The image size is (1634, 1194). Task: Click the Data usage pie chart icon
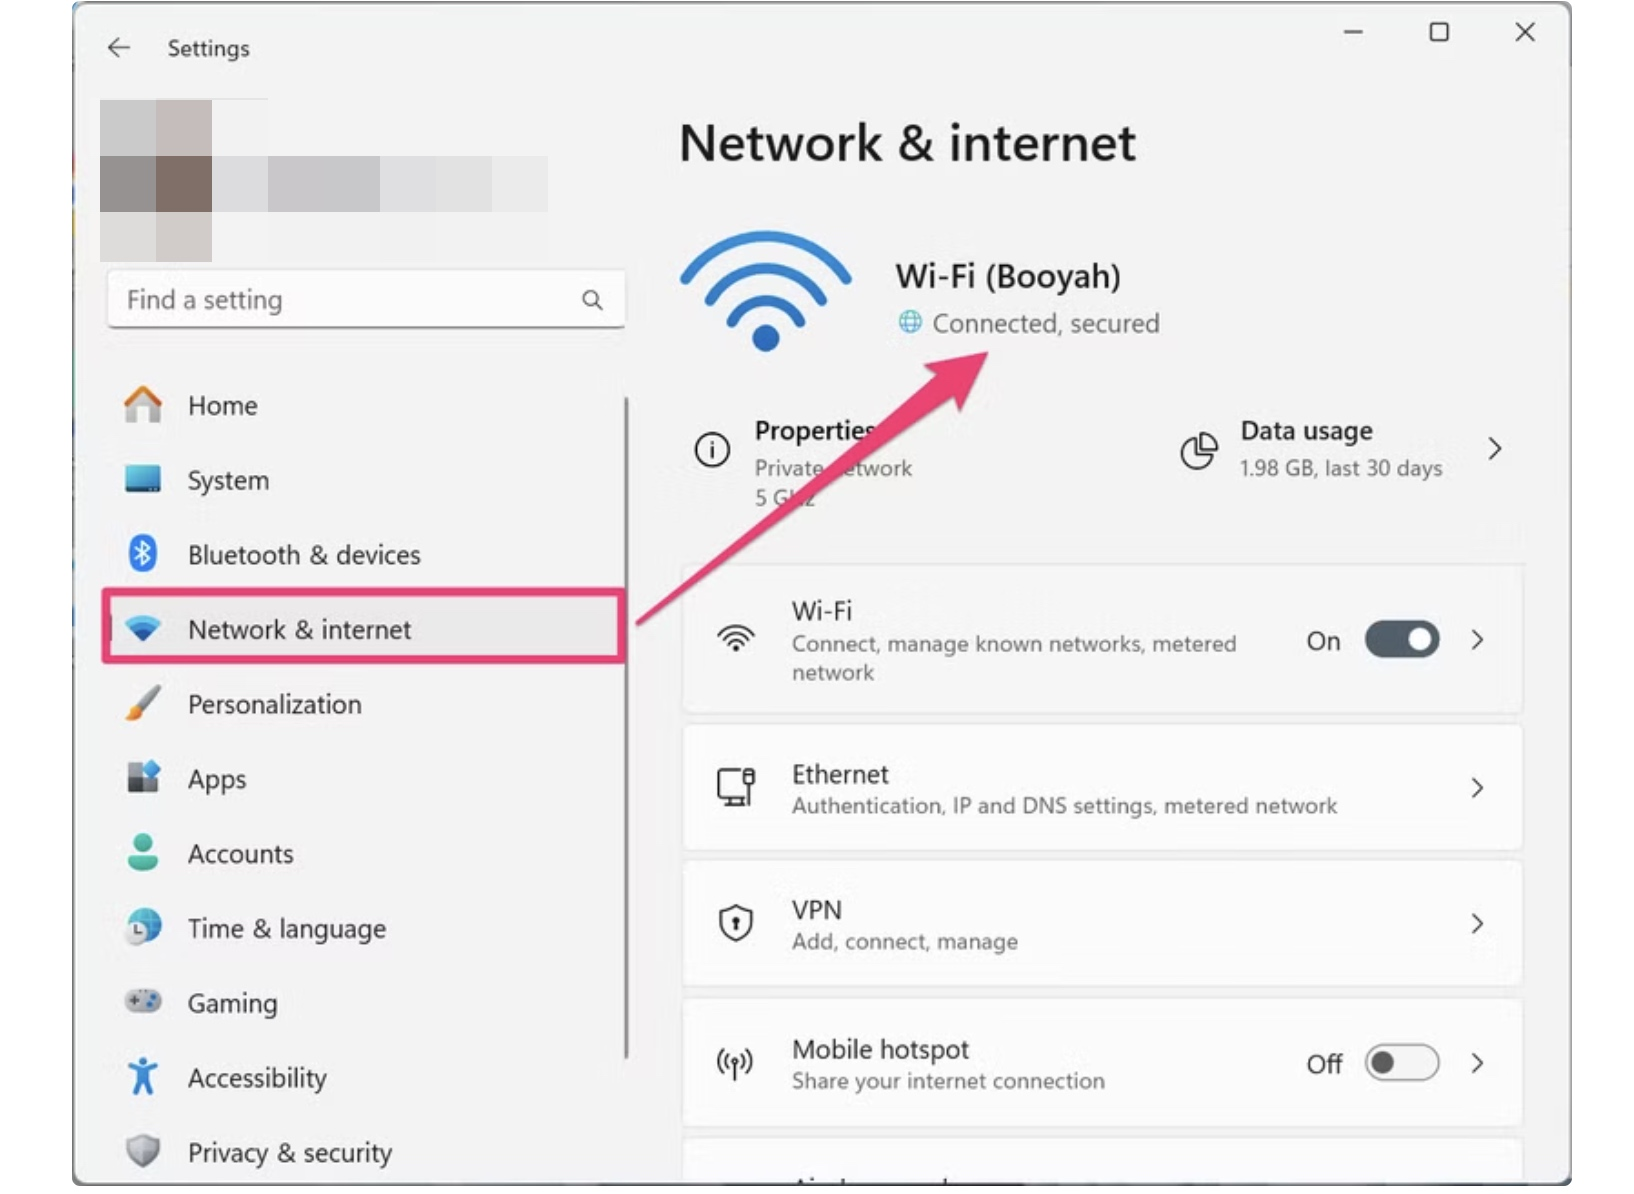(x=1199, y=450)
